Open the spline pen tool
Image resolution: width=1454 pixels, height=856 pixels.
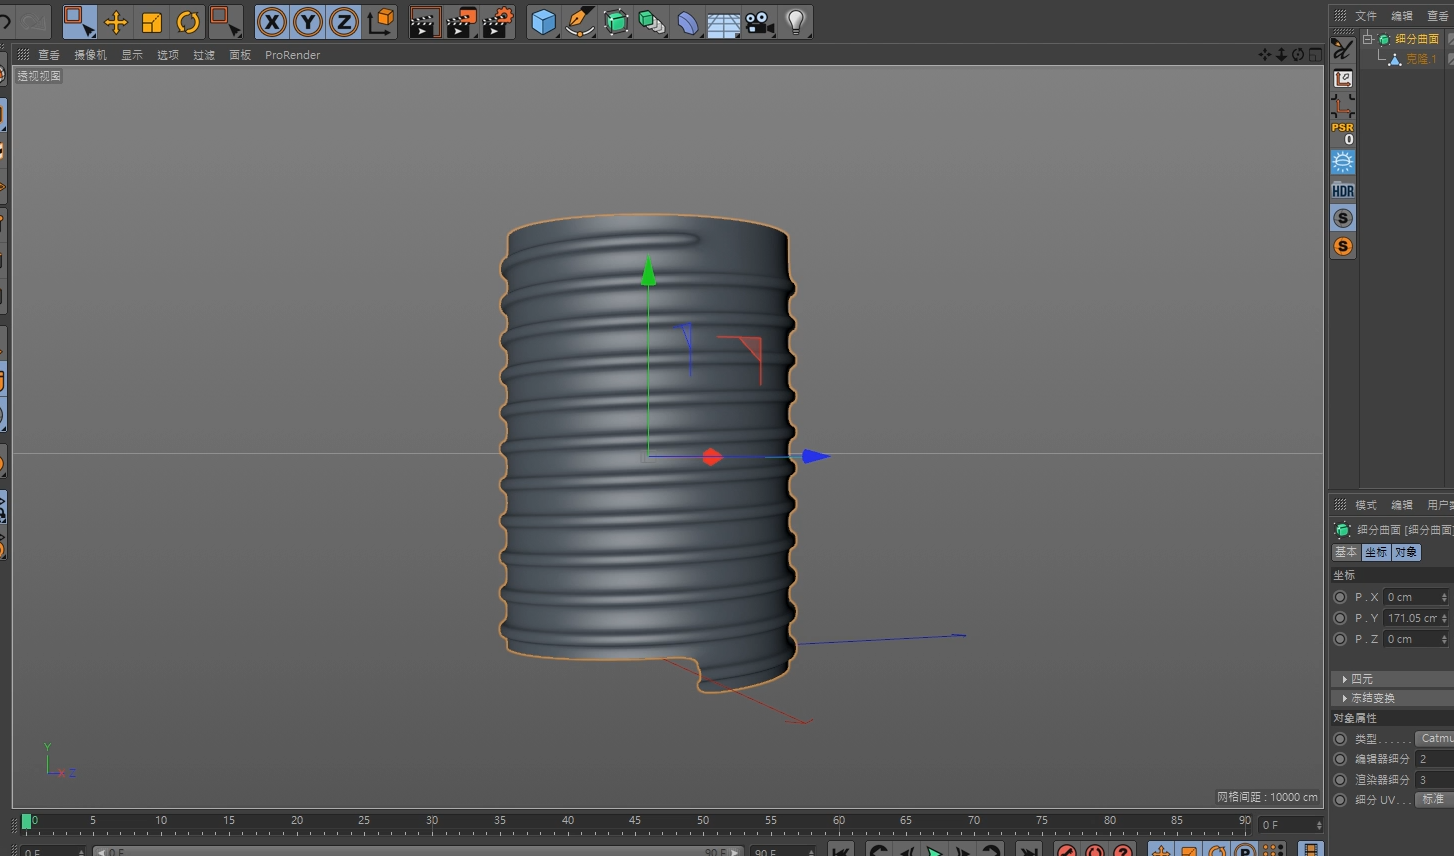click(580, 21)
